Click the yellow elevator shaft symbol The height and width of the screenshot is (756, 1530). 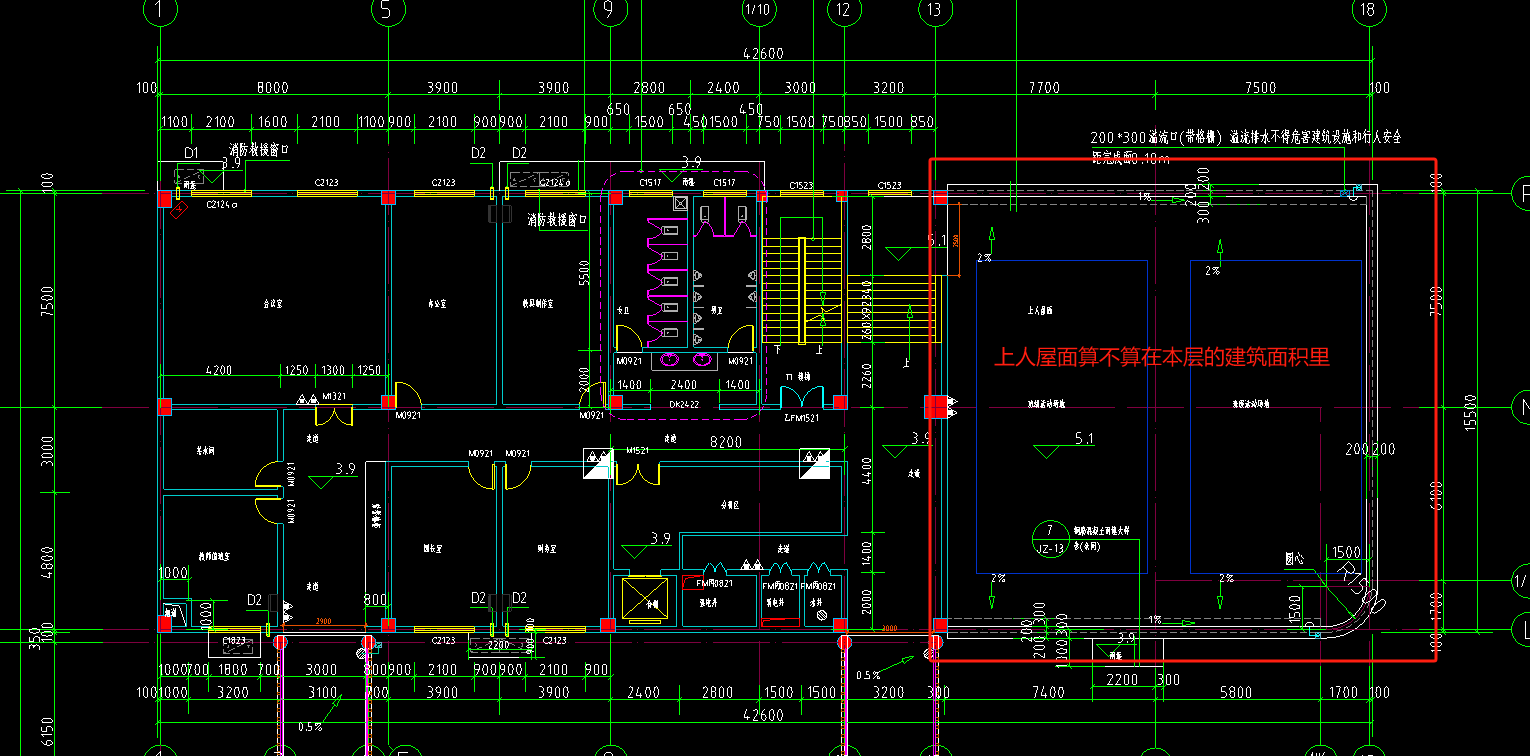643,598
